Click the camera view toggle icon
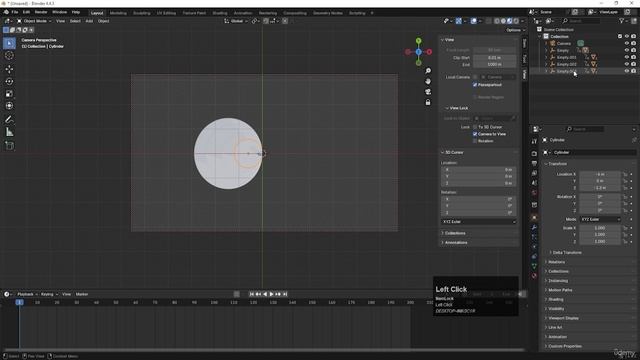 point(428,92)
